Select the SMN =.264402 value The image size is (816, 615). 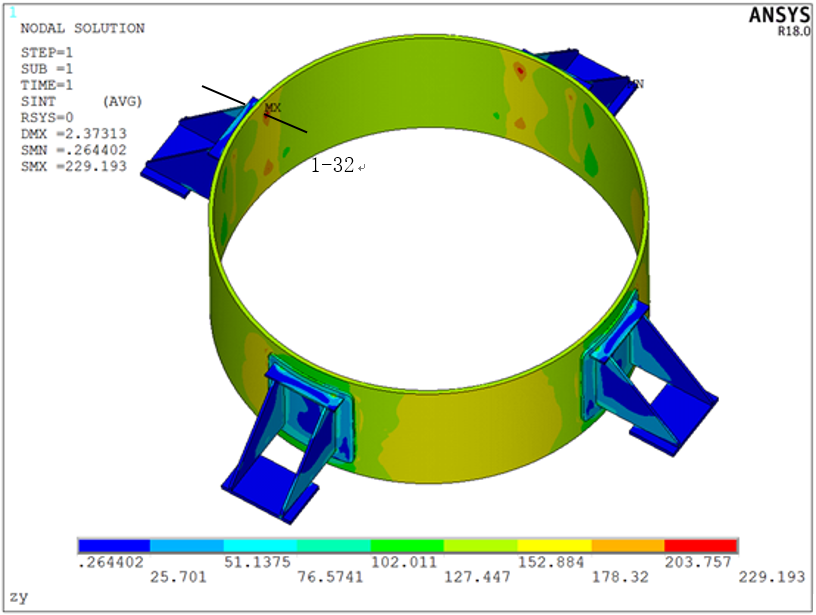click(74, 150)
